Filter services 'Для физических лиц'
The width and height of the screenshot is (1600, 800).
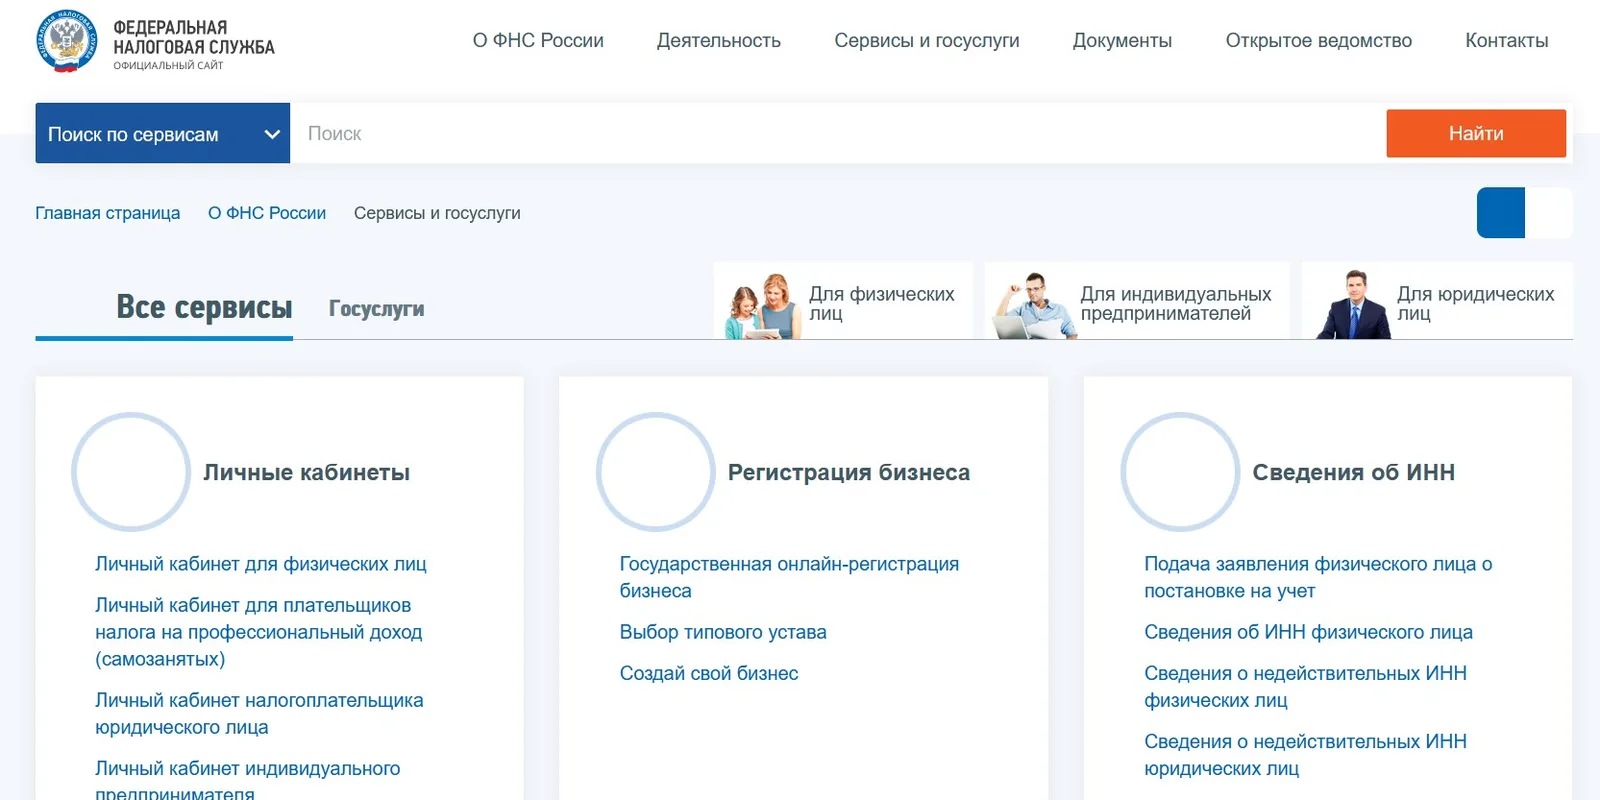[x=843, y=302]
